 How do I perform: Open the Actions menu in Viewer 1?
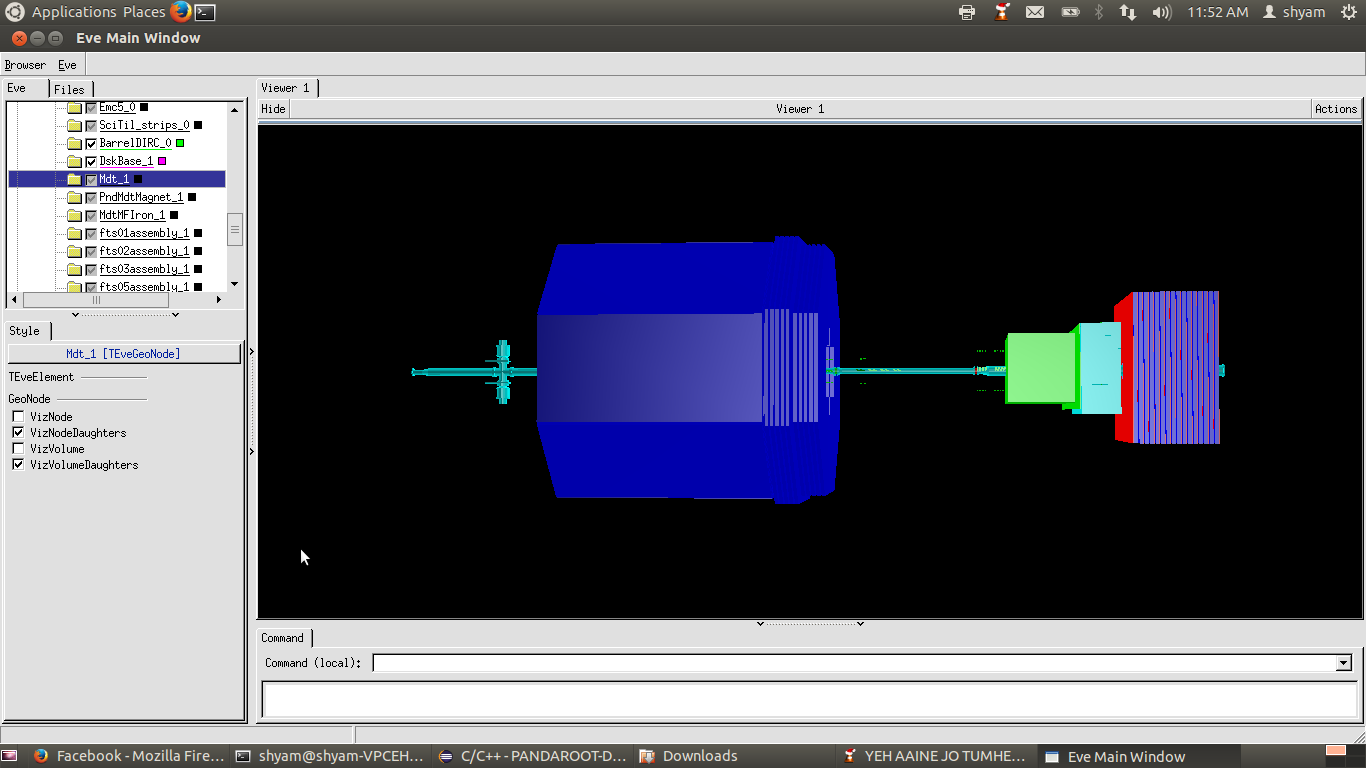click(1335, 109)
